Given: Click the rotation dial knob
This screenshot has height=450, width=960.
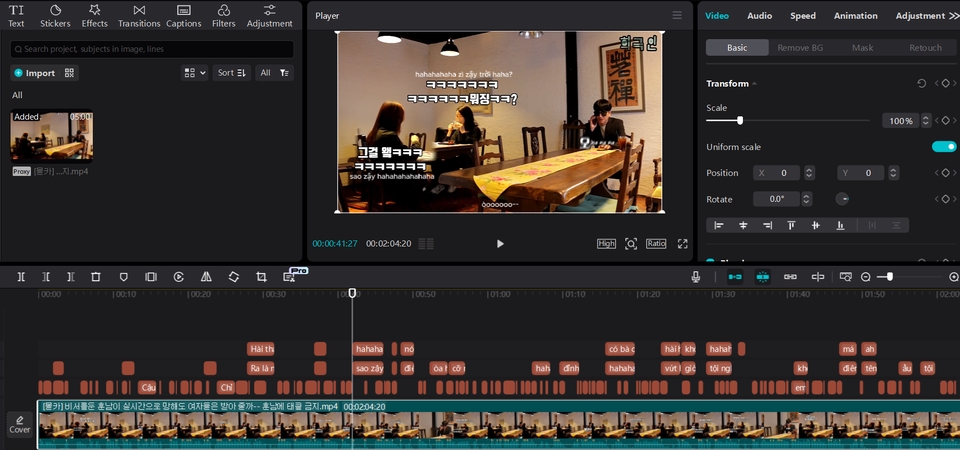Looking at the screenshot, I should point(842,199).
